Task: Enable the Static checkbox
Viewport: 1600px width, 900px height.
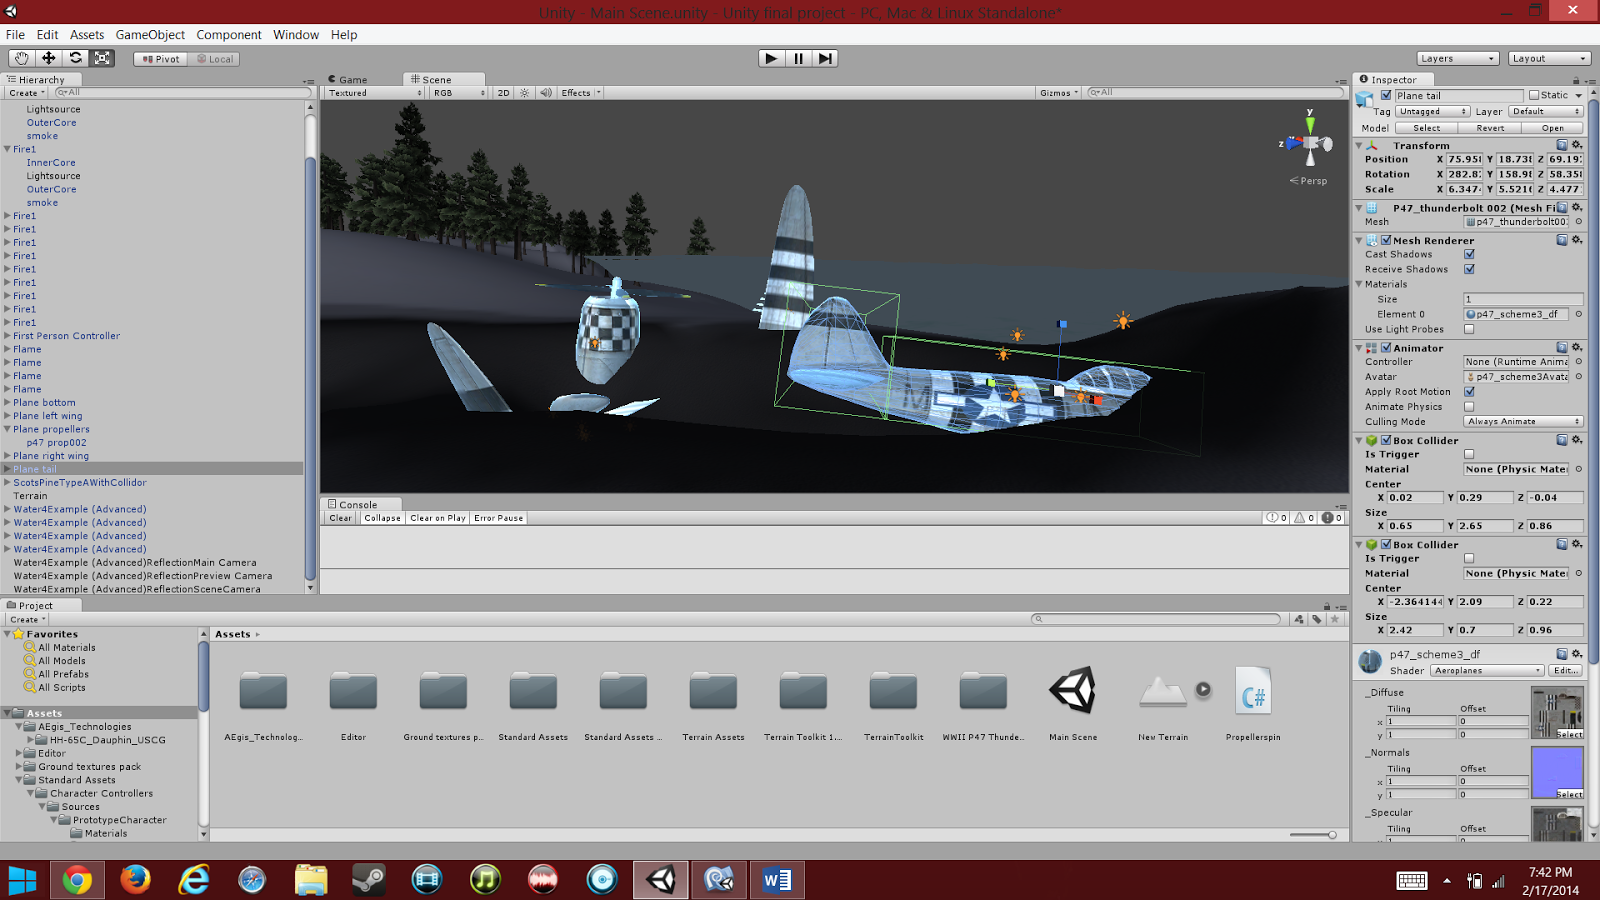Action: [x=1534, y=96]
